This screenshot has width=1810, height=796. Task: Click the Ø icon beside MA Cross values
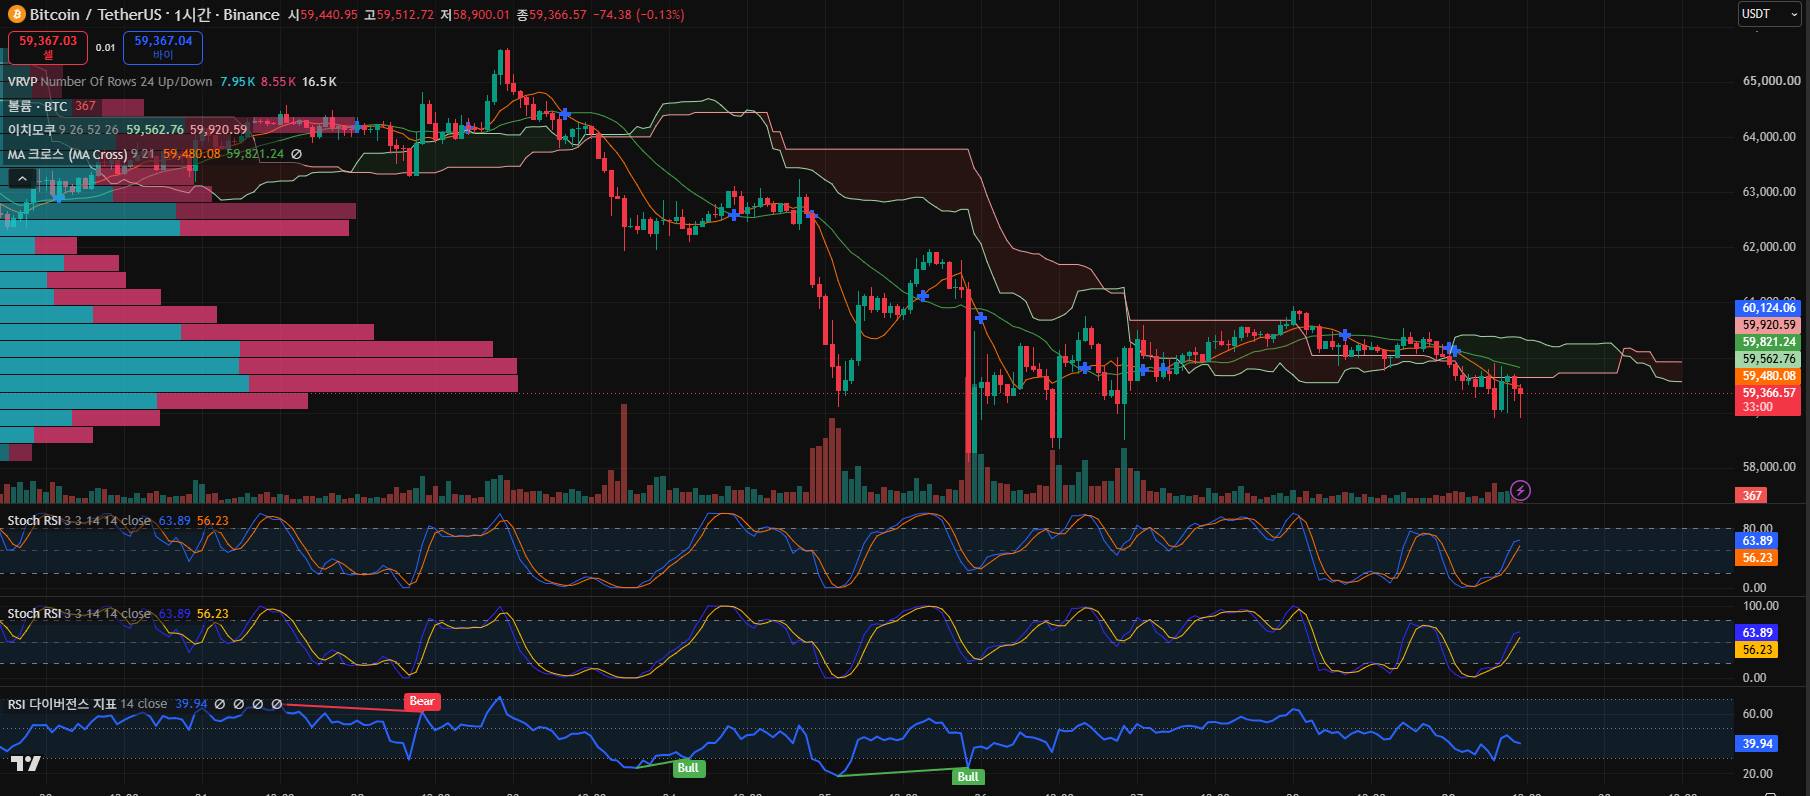click(296, 154)
